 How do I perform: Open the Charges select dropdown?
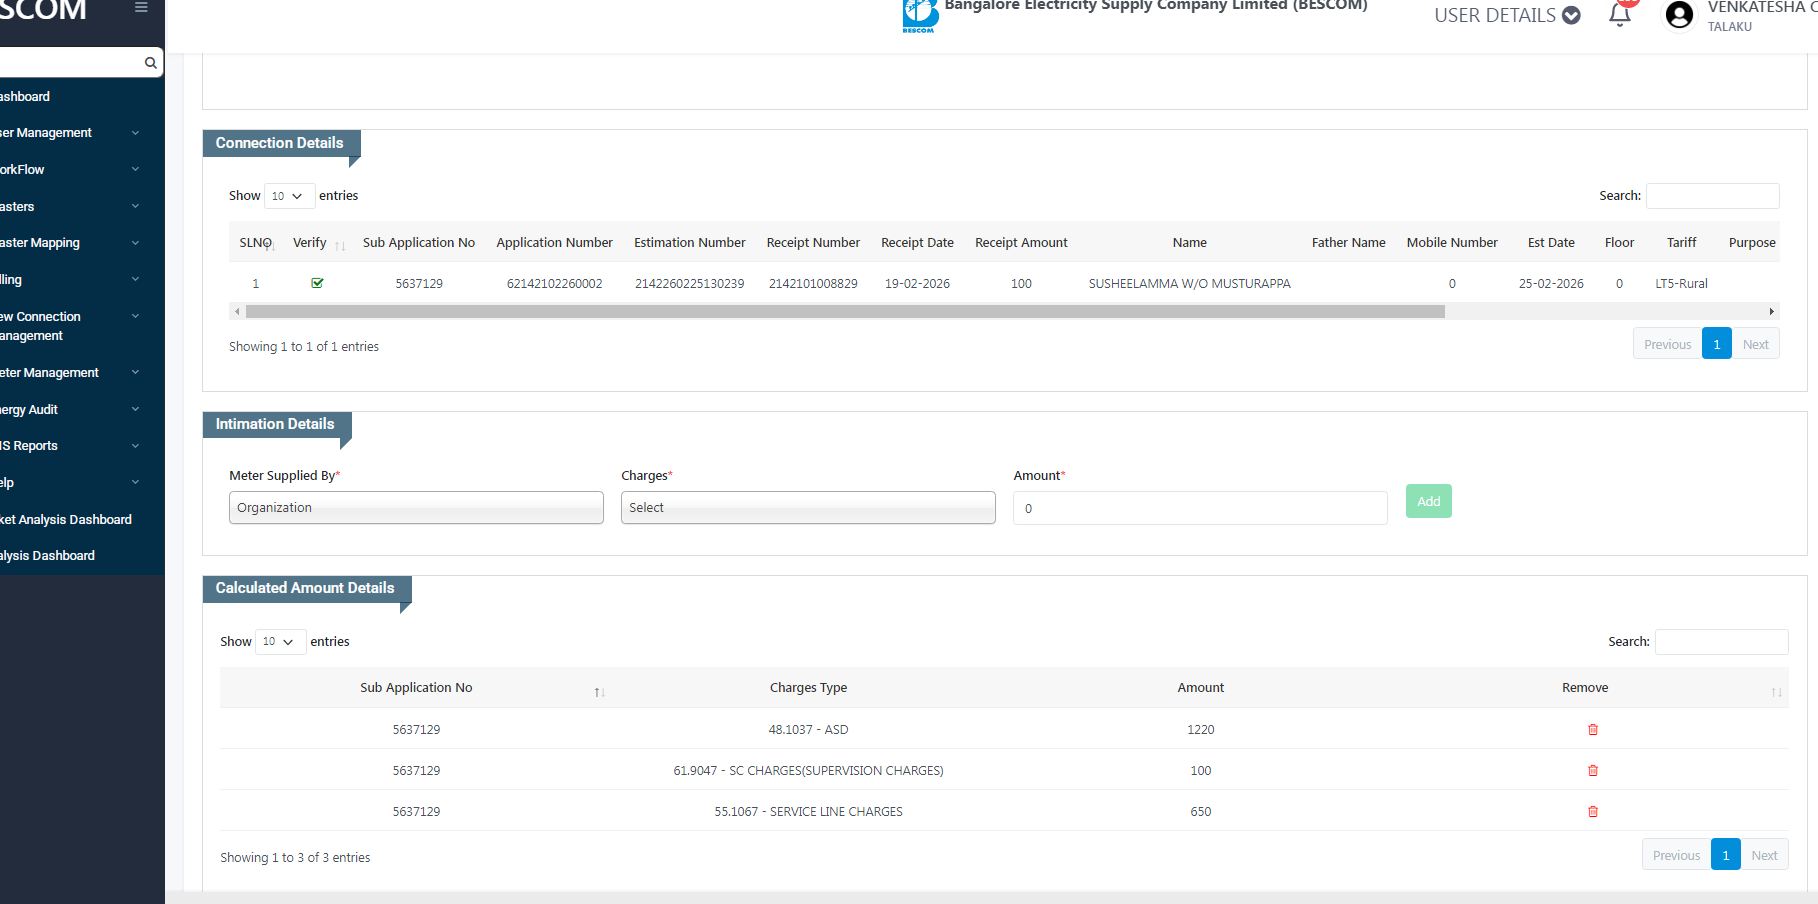pos(808,508)
